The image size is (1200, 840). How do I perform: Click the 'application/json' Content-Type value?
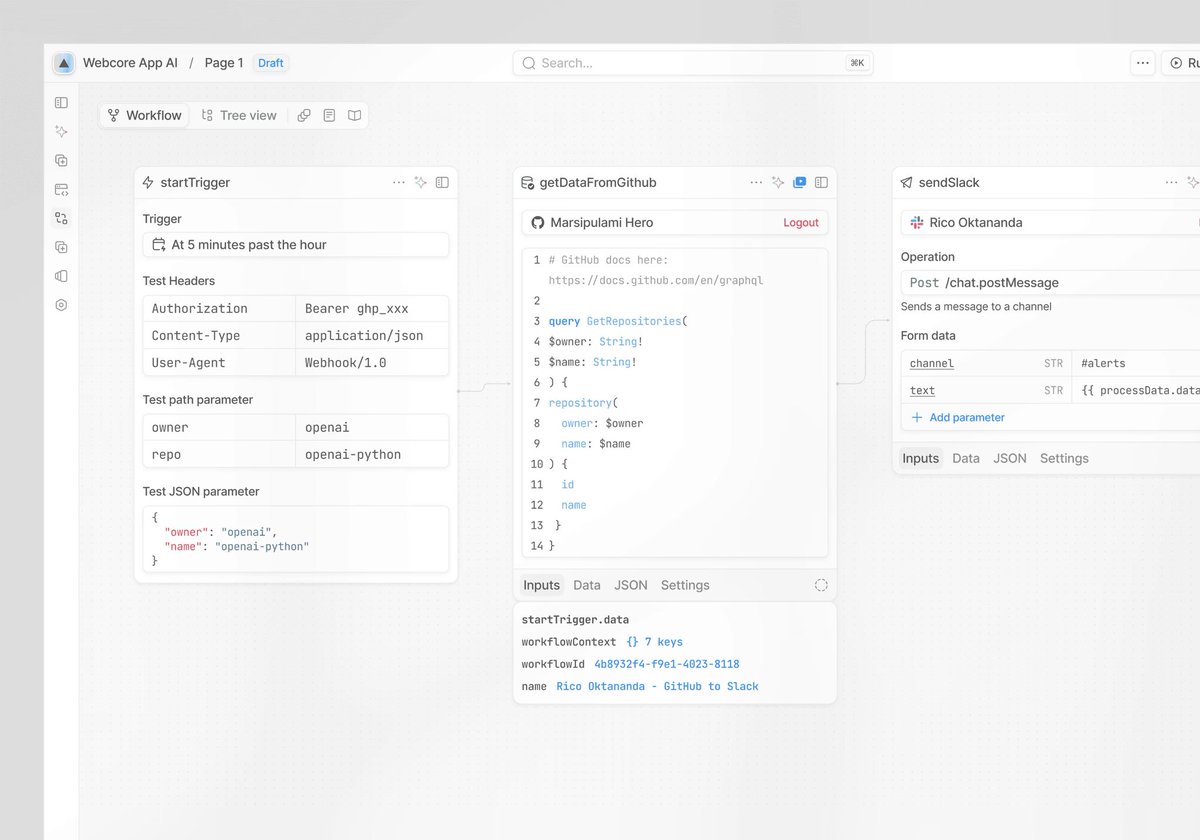tap(372, 336)
